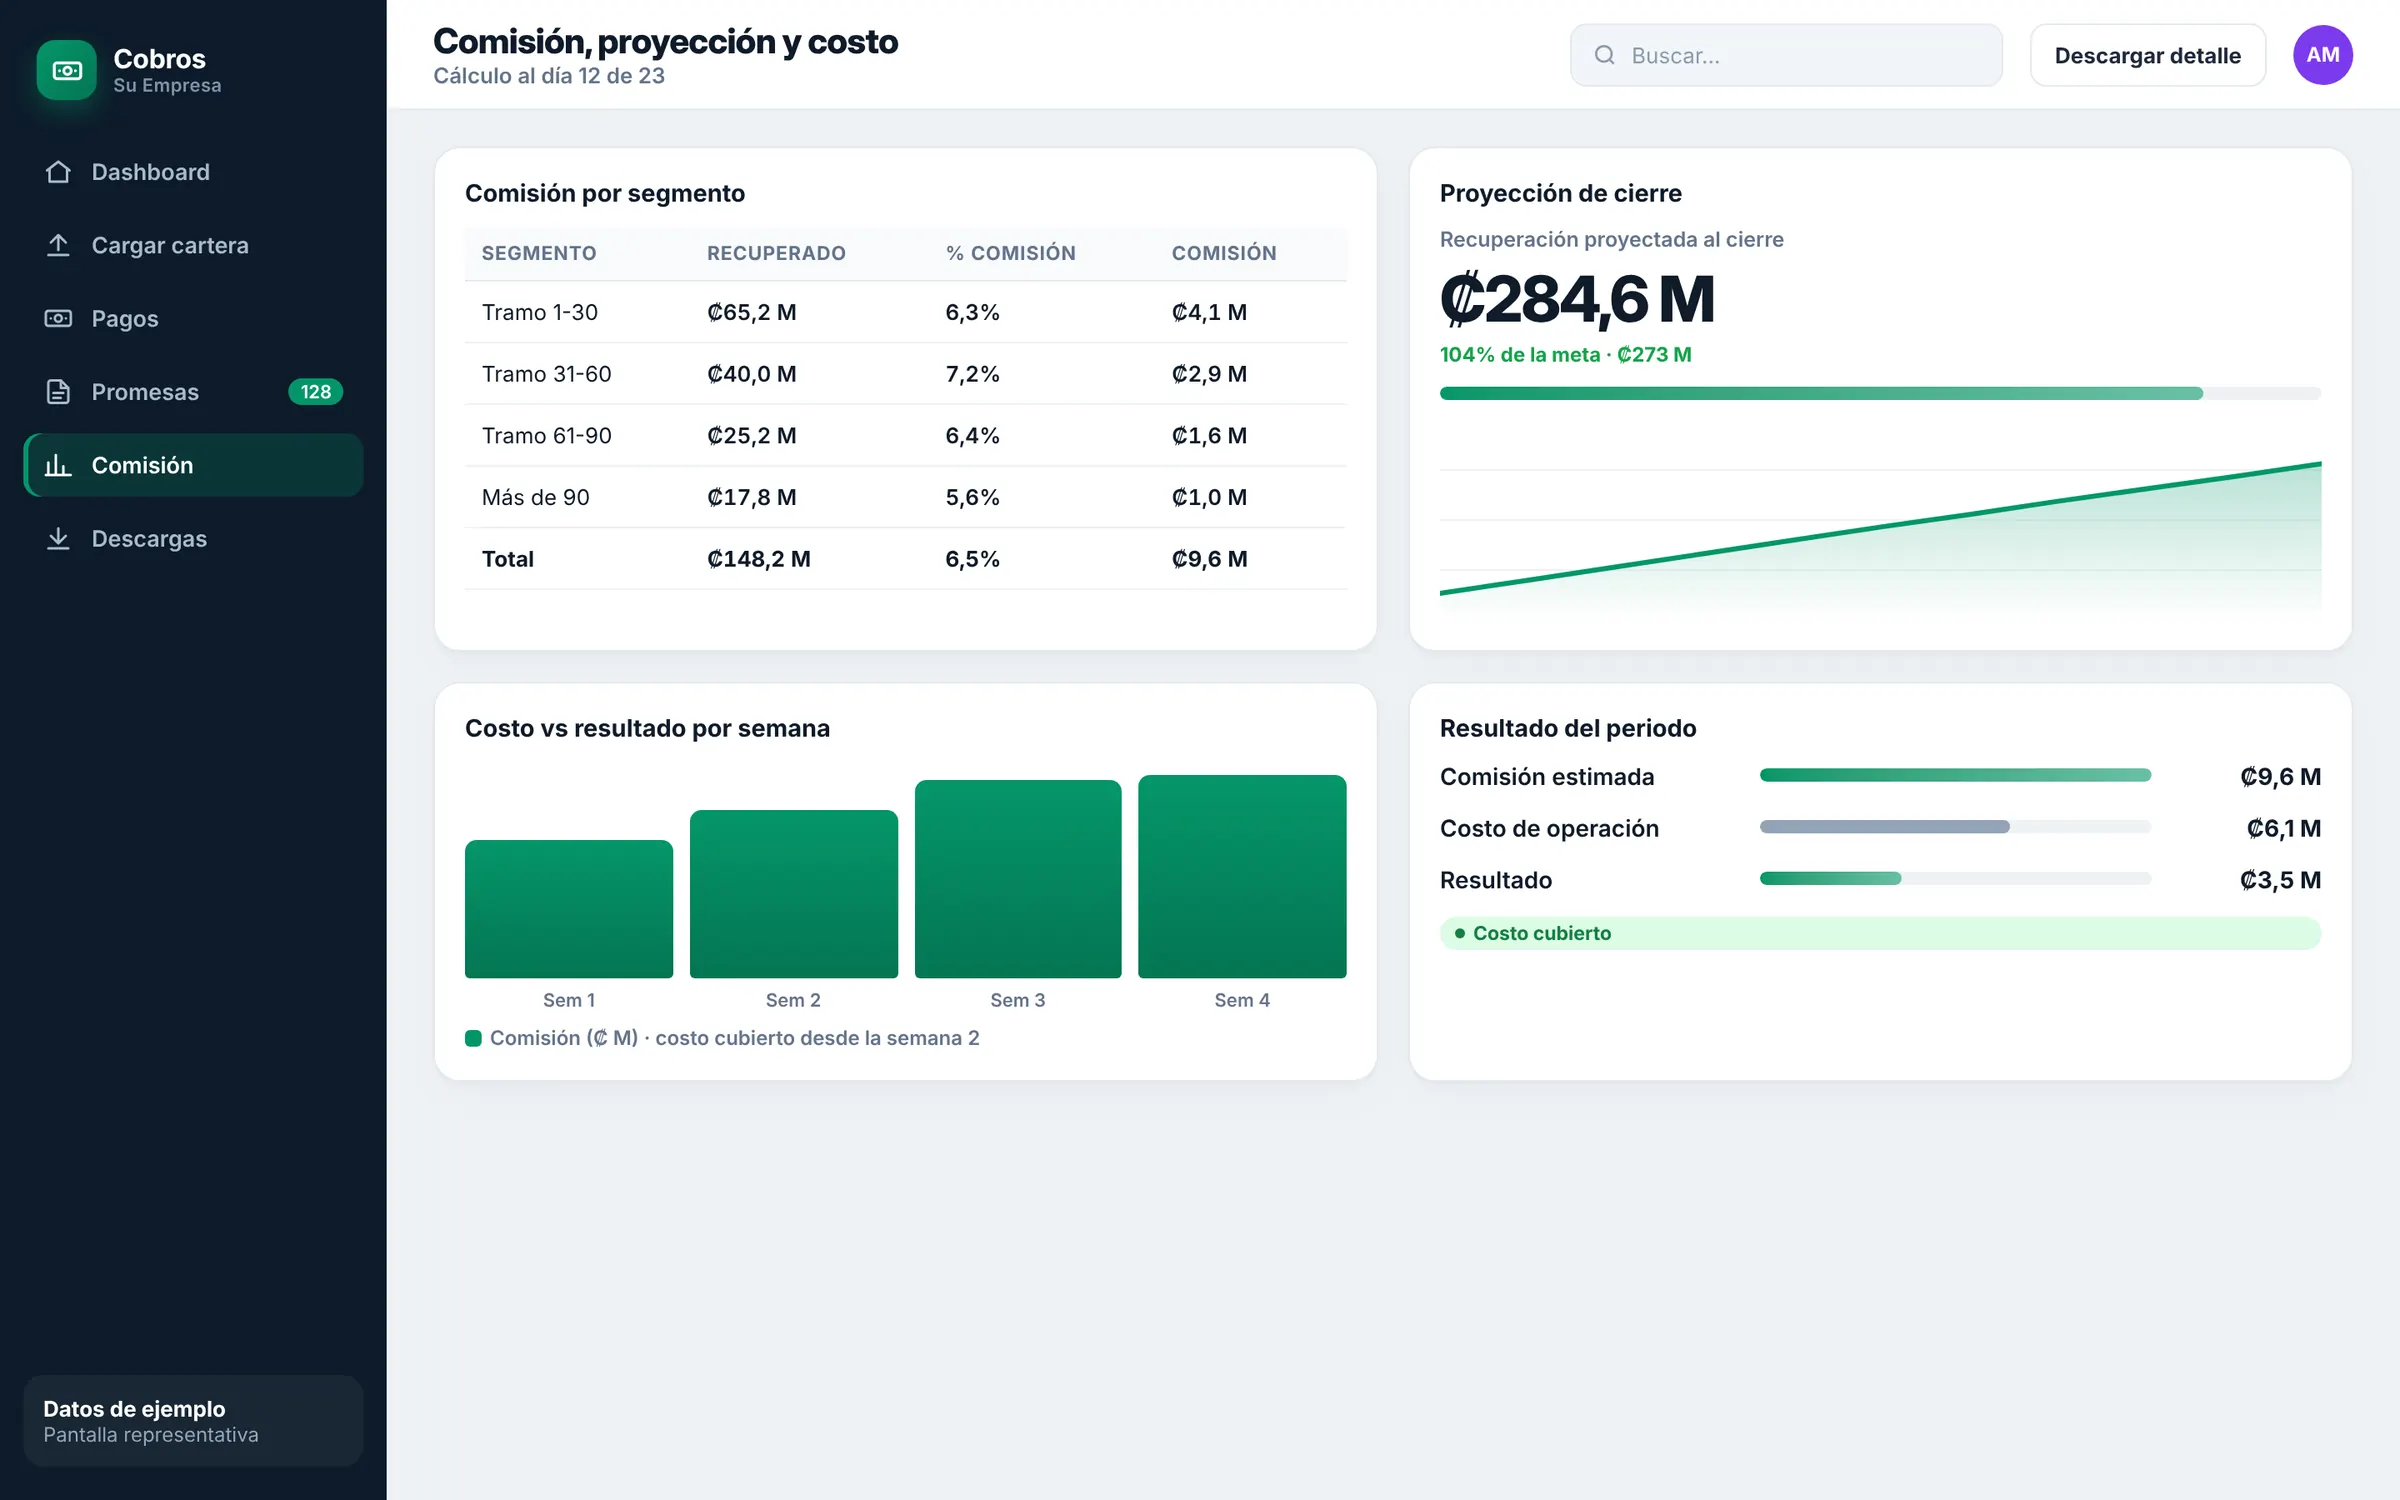This screenshot has height=1500, width=2400.
Task: Go to the Dashboard menu item
Action: [x=193, y=172]
